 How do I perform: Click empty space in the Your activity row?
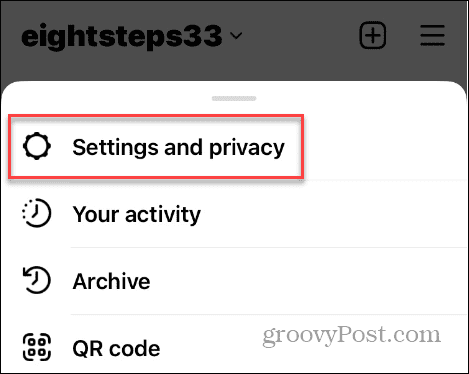click(x=333, y=214)
